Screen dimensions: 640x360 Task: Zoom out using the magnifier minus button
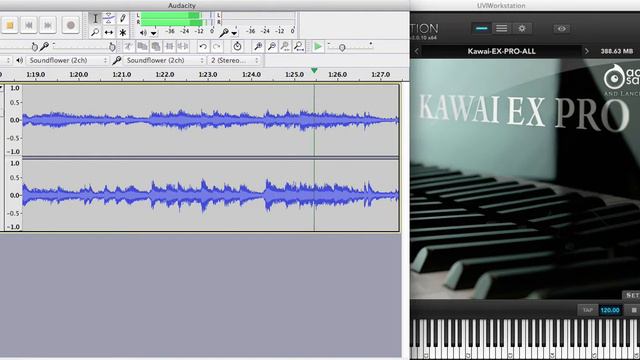tap(271, 47)
